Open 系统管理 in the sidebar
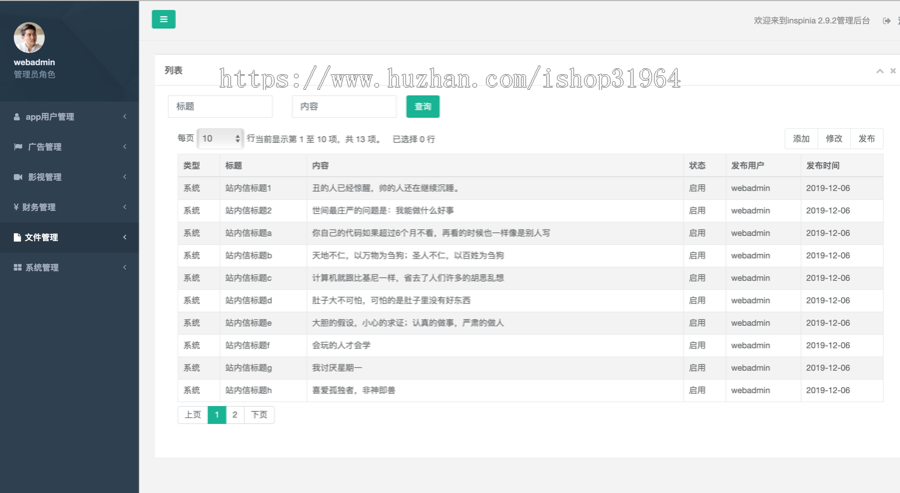The height and width of the screenshot is (493, 900). click(x=69, y=267)
